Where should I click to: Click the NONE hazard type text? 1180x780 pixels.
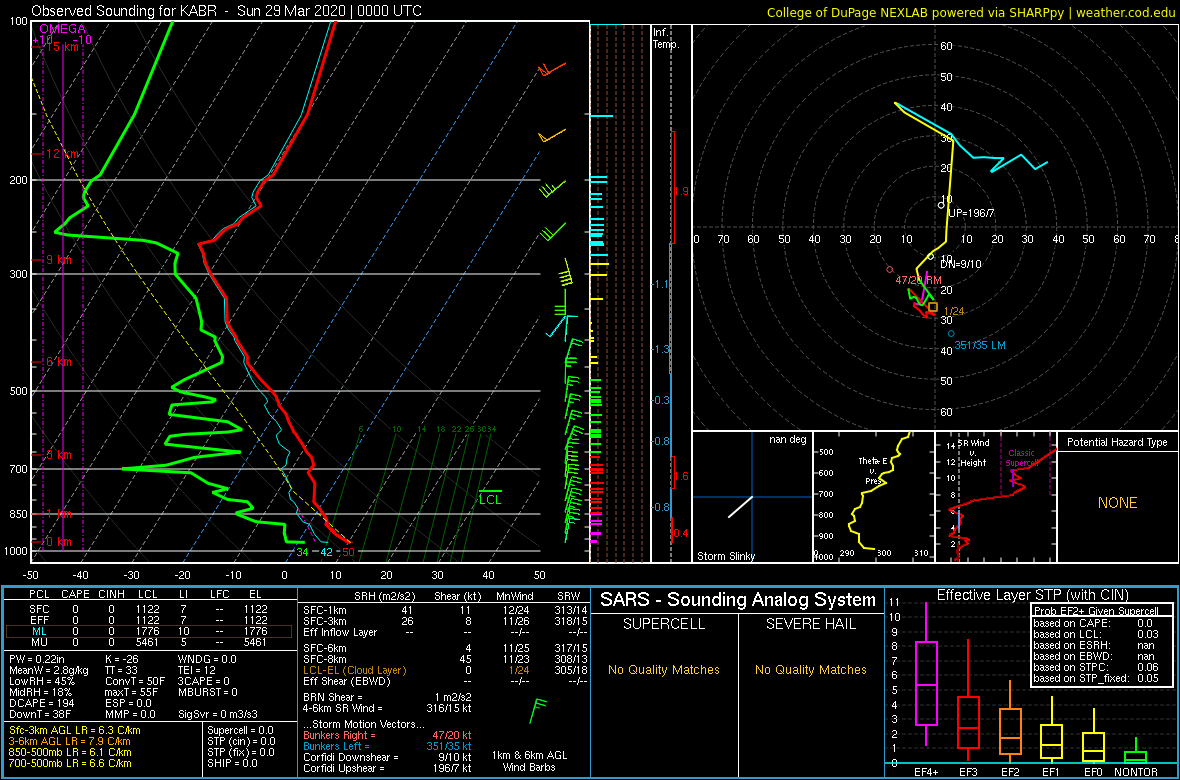point(1117,503)
